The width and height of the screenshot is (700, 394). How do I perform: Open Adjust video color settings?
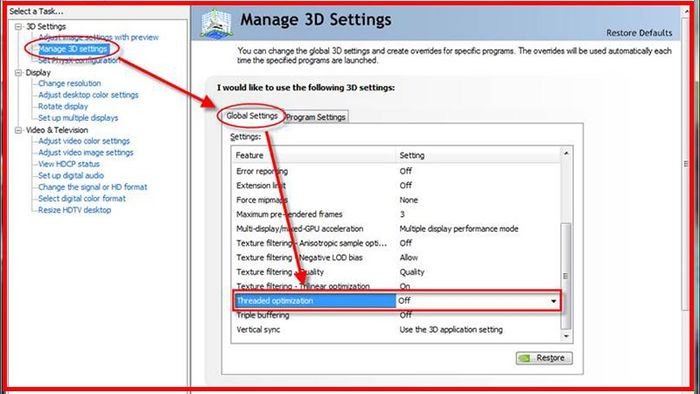point(84,141)
